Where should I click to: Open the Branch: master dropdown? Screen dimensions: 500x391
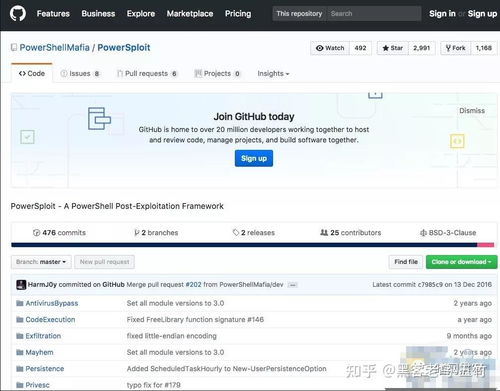[41, 262]
